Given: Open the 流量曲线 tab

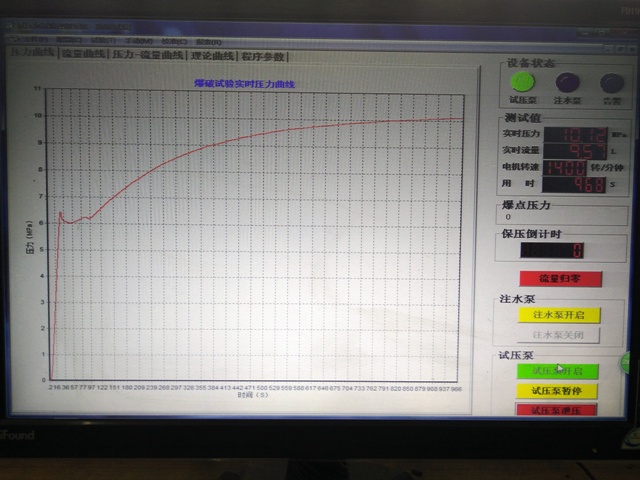Looking at the screenshot, I should [84, 55].
